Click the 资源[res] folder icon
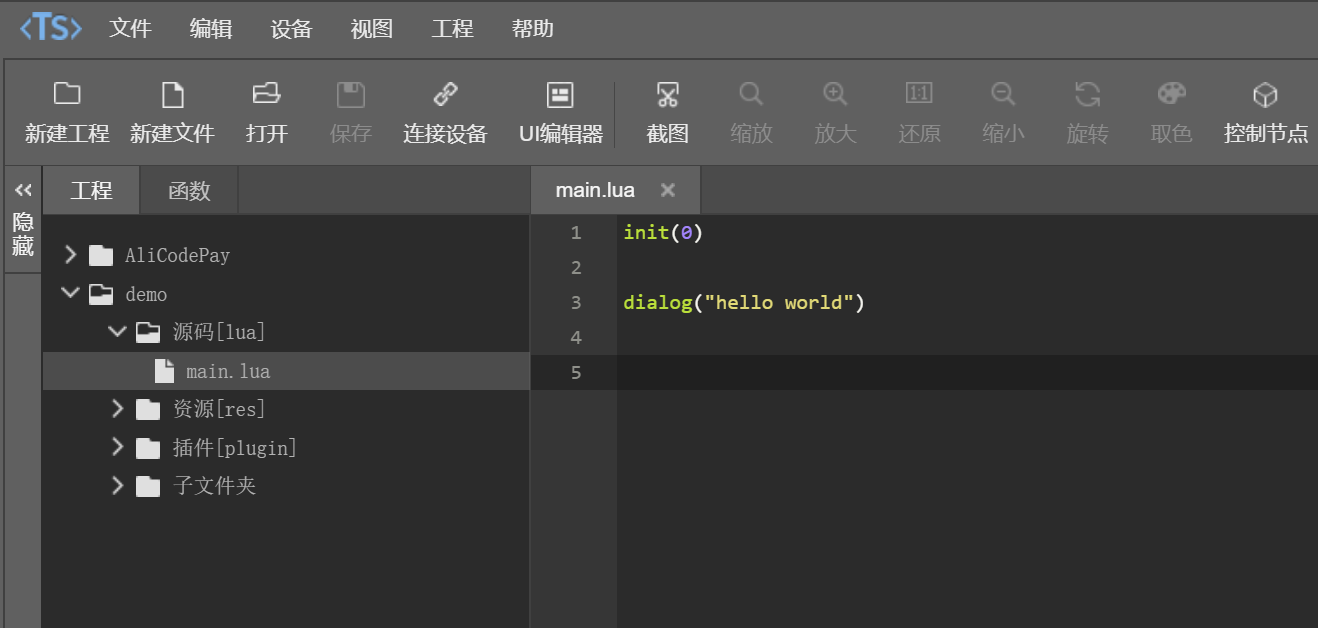Image resolution: width=1318 pixels, height=628 pixels. [148, 409]
